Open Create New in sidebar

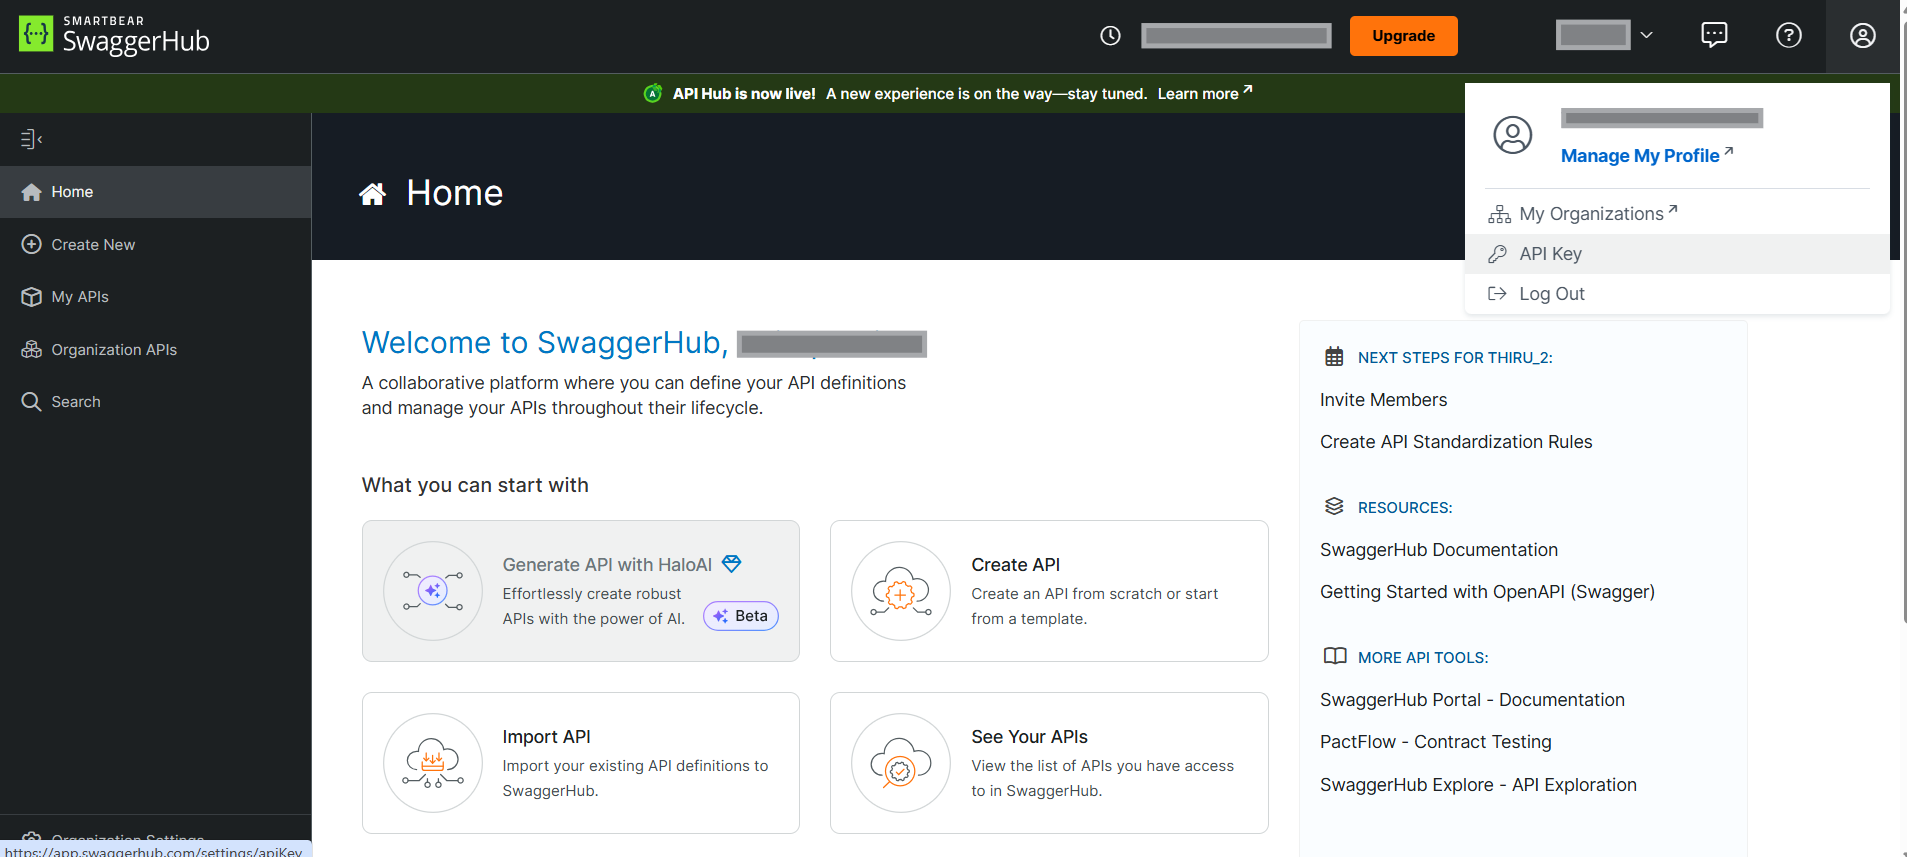pos(155,244)
